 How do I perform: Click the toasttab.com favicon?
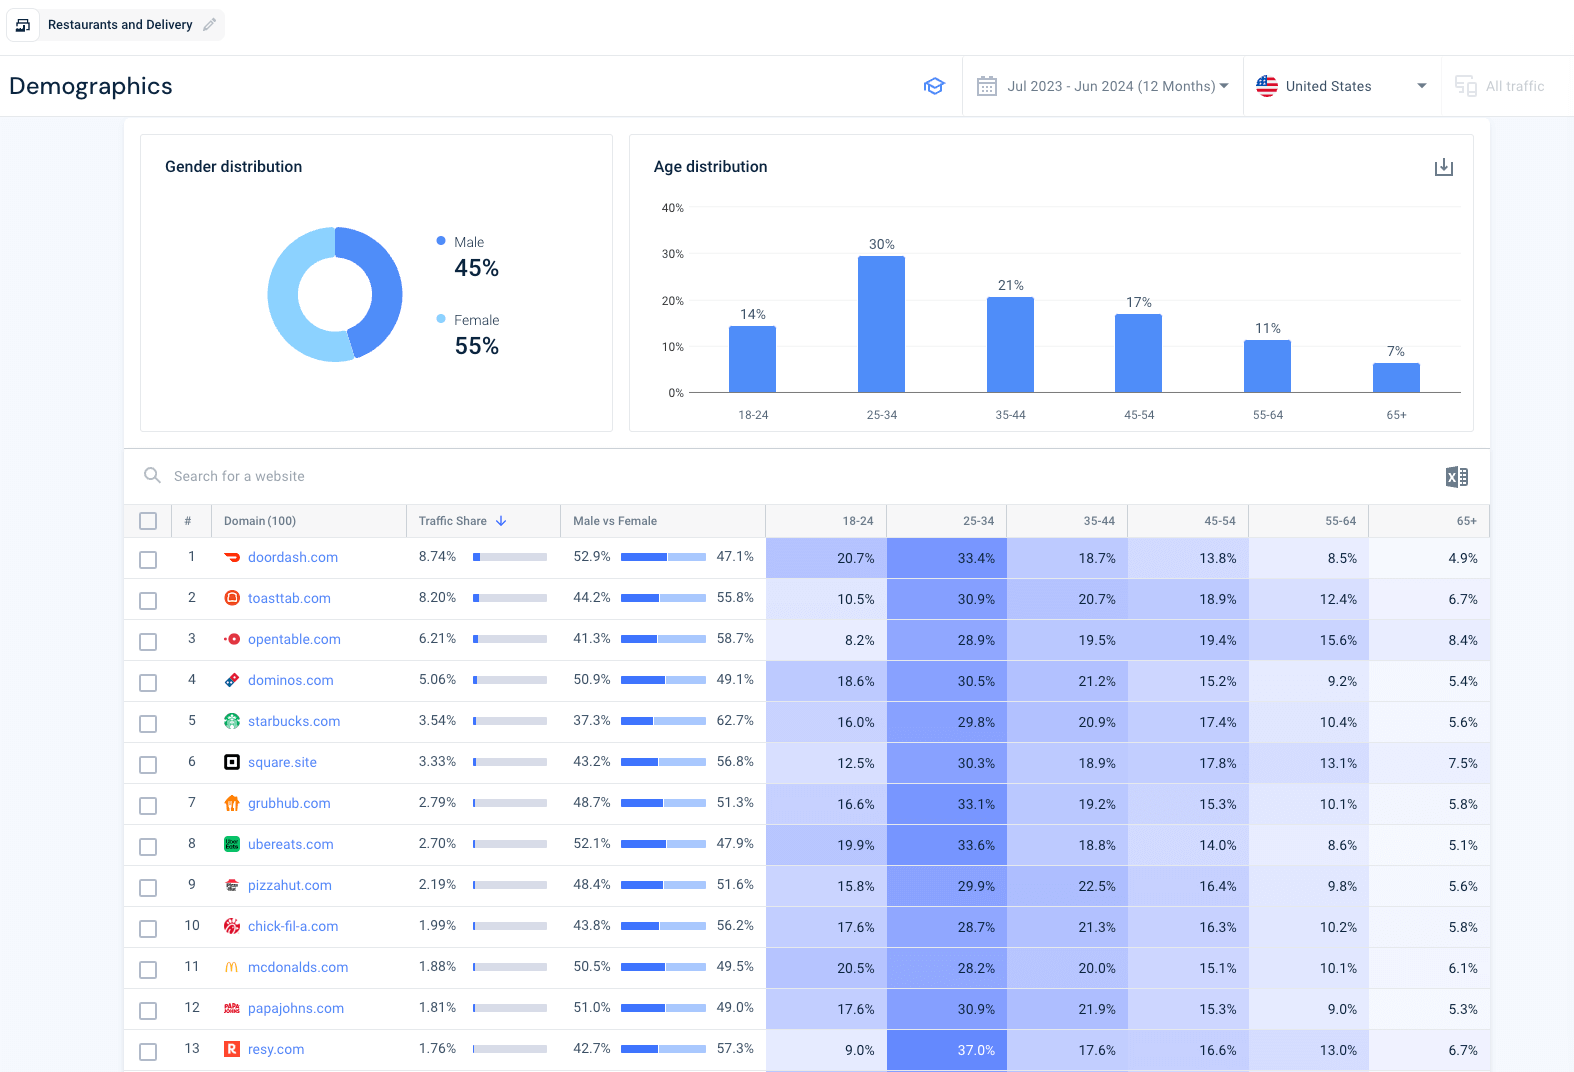click(x=232, y=598)
